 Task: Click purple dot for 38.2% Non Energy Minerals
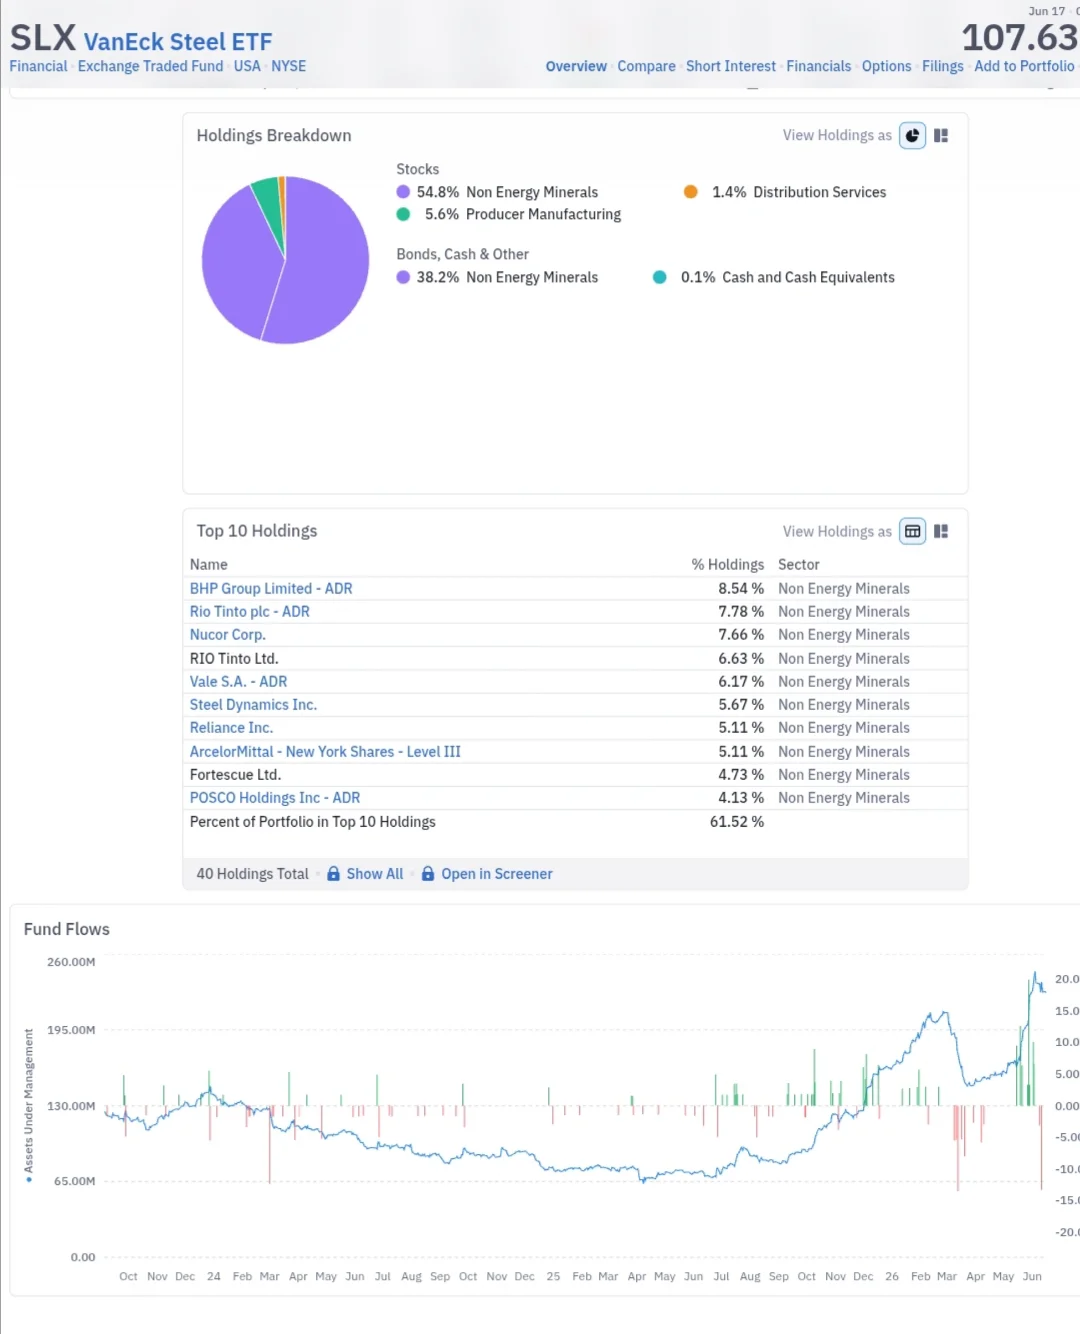pyautogui.click(x=403, y=277)
